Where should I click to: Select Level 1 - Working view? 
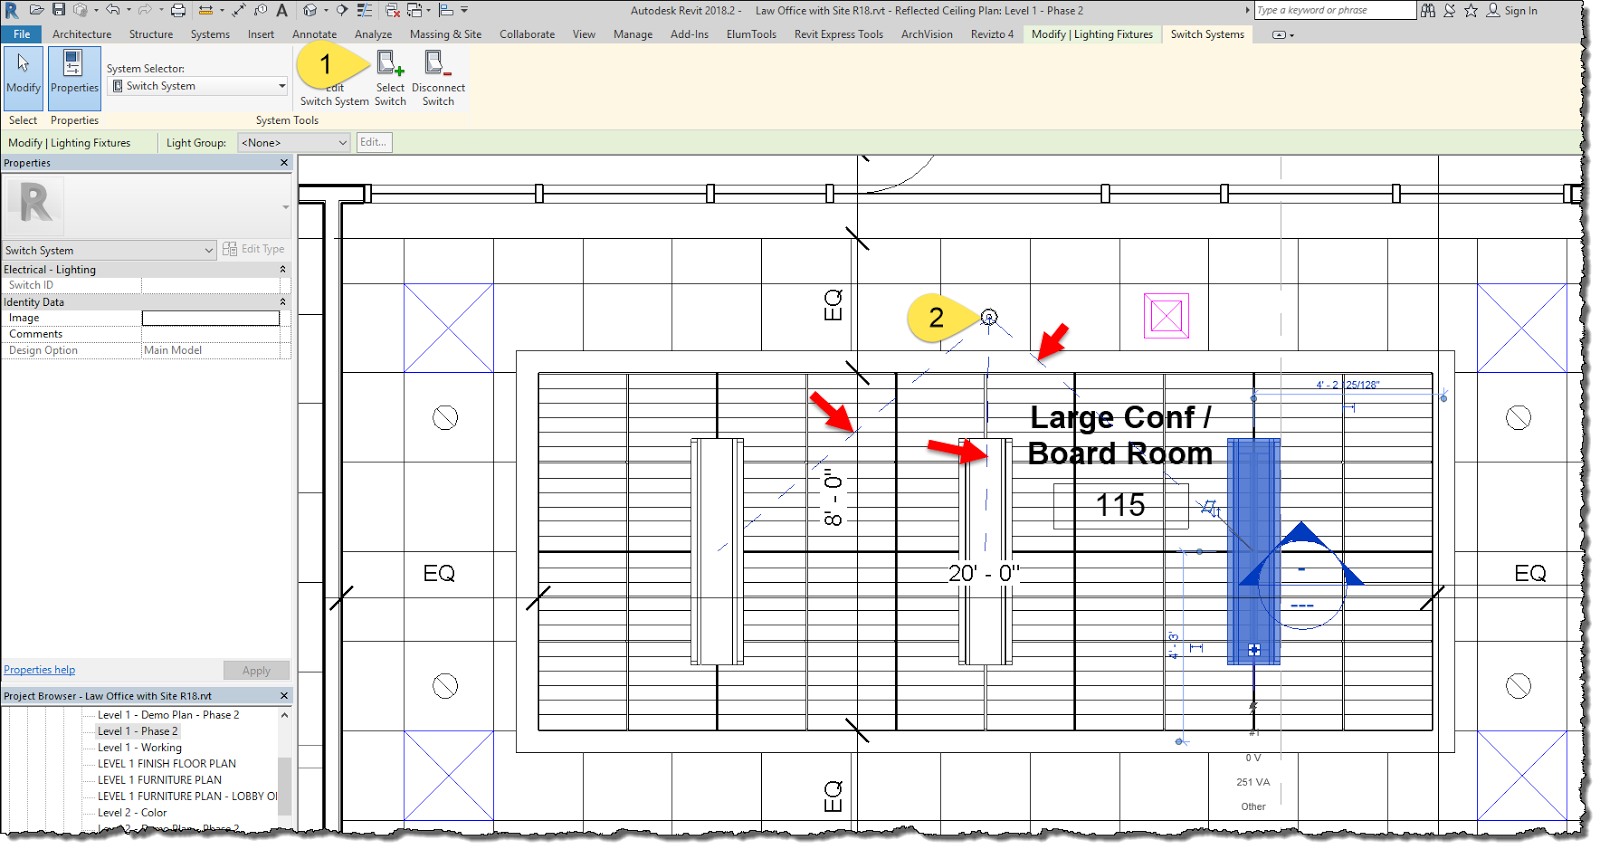point(140,747)
